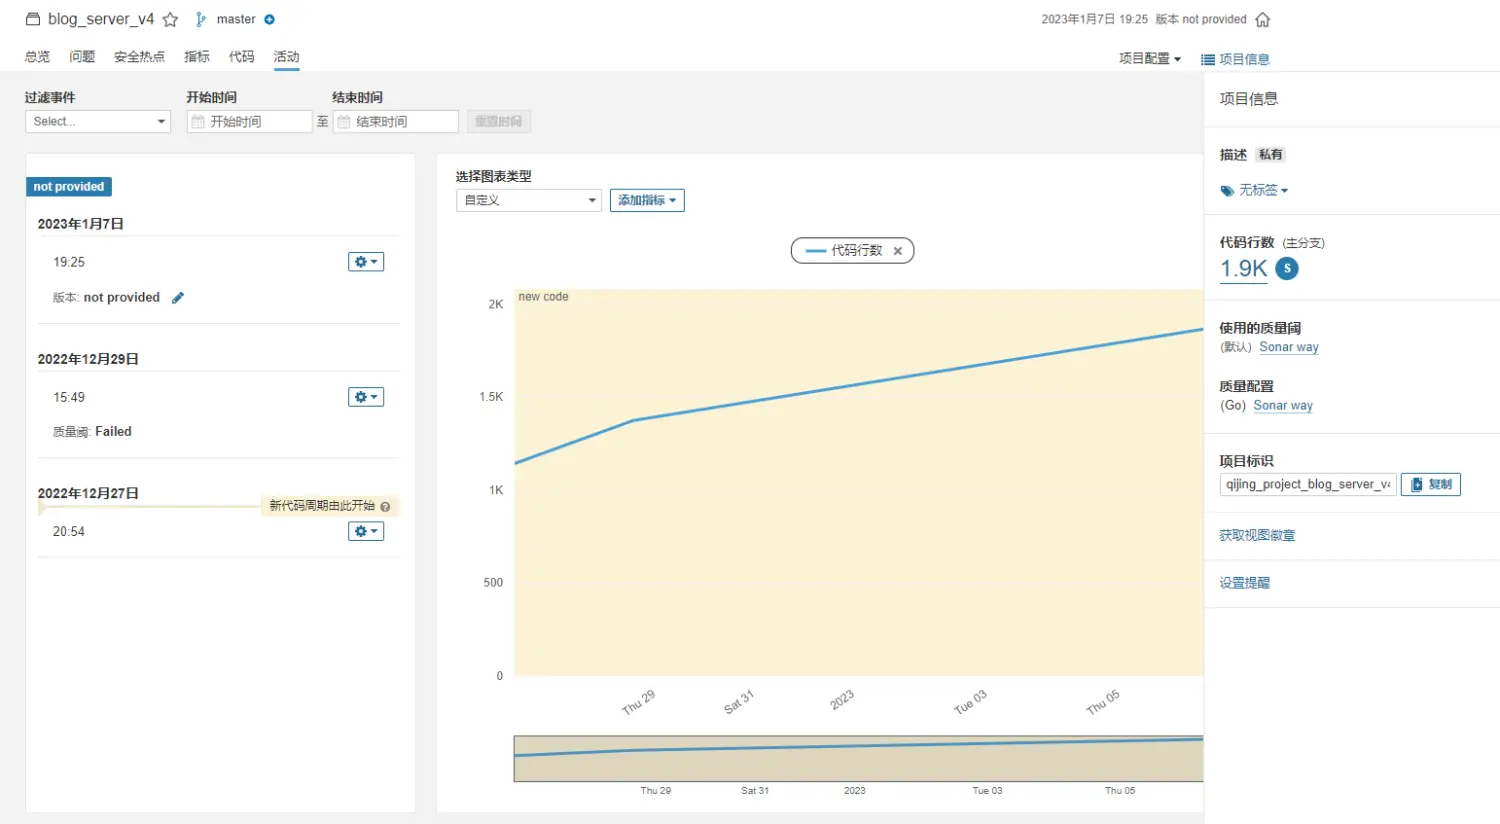The image size is (1500, 824).
Task: Remove the 代码行数 metric with the x
Action: click(x=898, y=252)
